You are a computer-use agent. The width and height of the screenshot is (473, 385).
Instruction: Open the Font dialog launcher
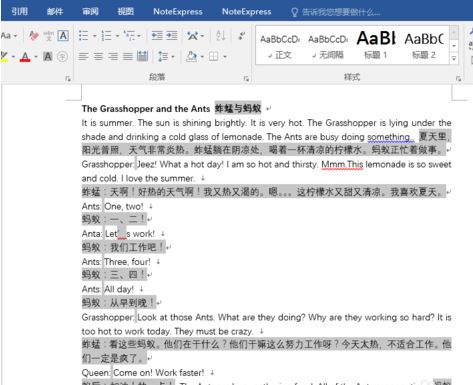[68, 79]
